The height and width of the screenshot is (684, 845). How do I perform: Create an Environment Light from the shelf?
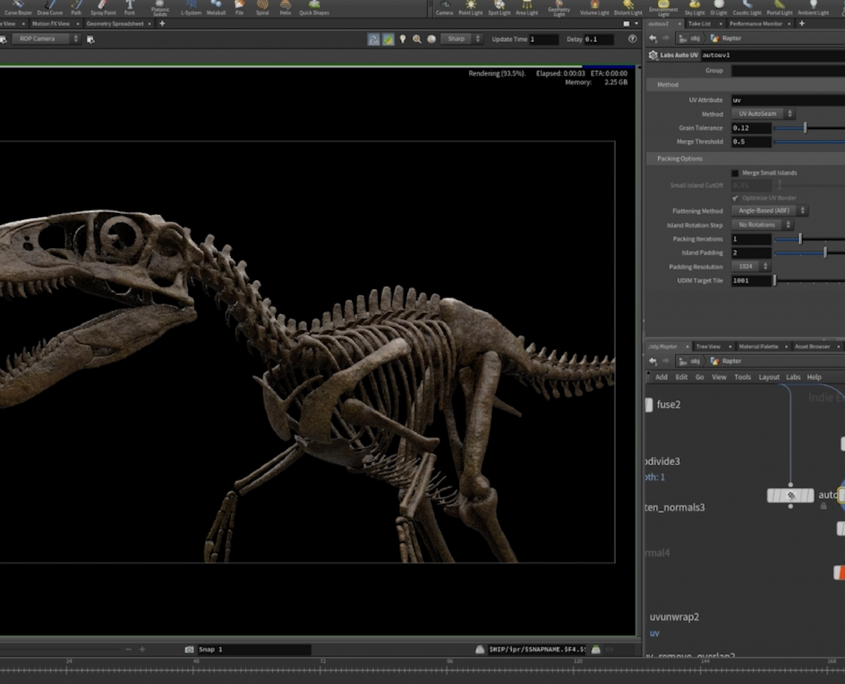(662, 8)
